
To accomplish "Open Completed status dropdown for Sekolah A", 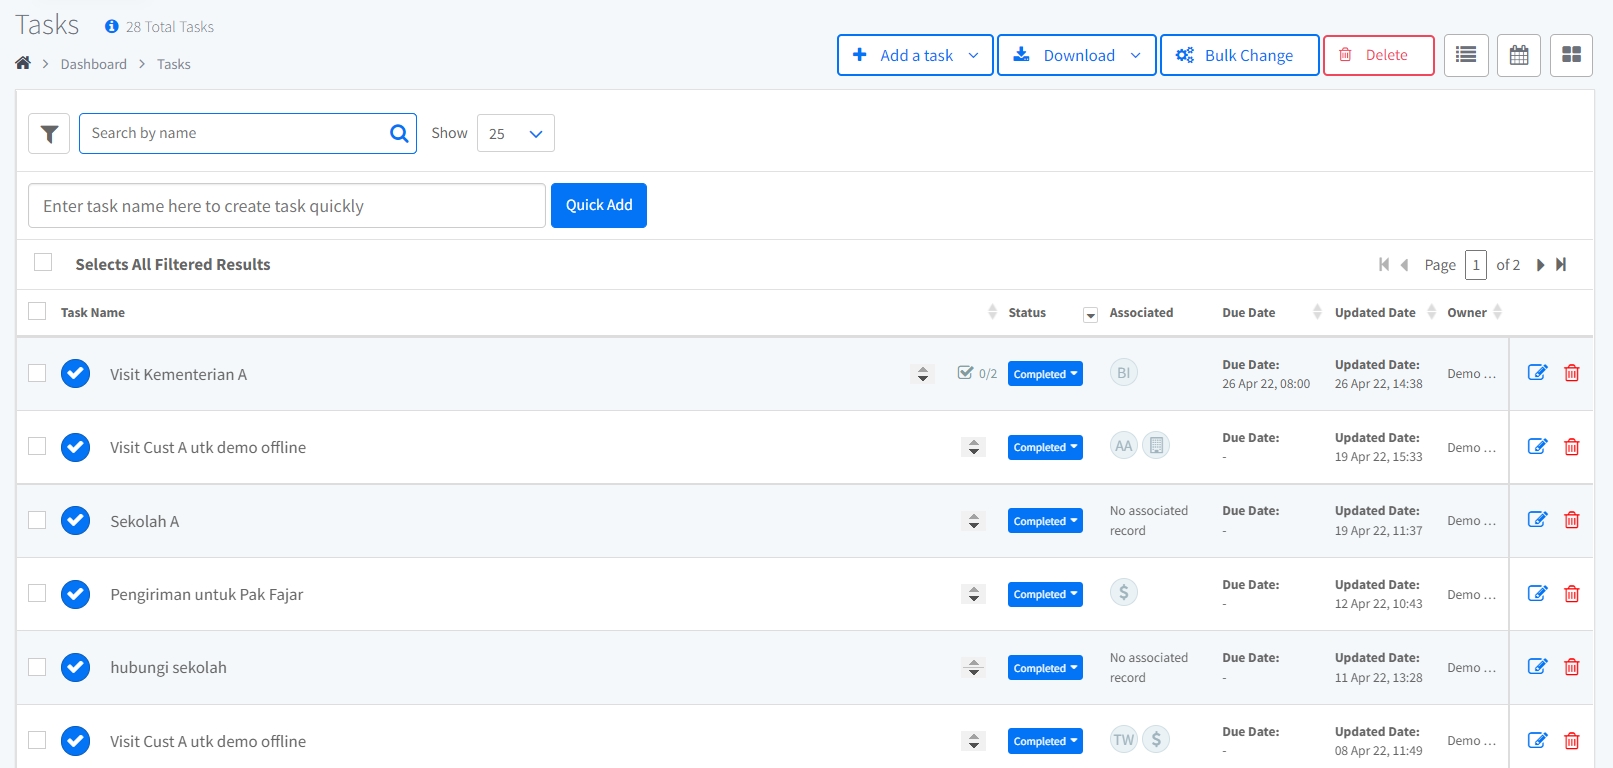I will pos(1045,521).
